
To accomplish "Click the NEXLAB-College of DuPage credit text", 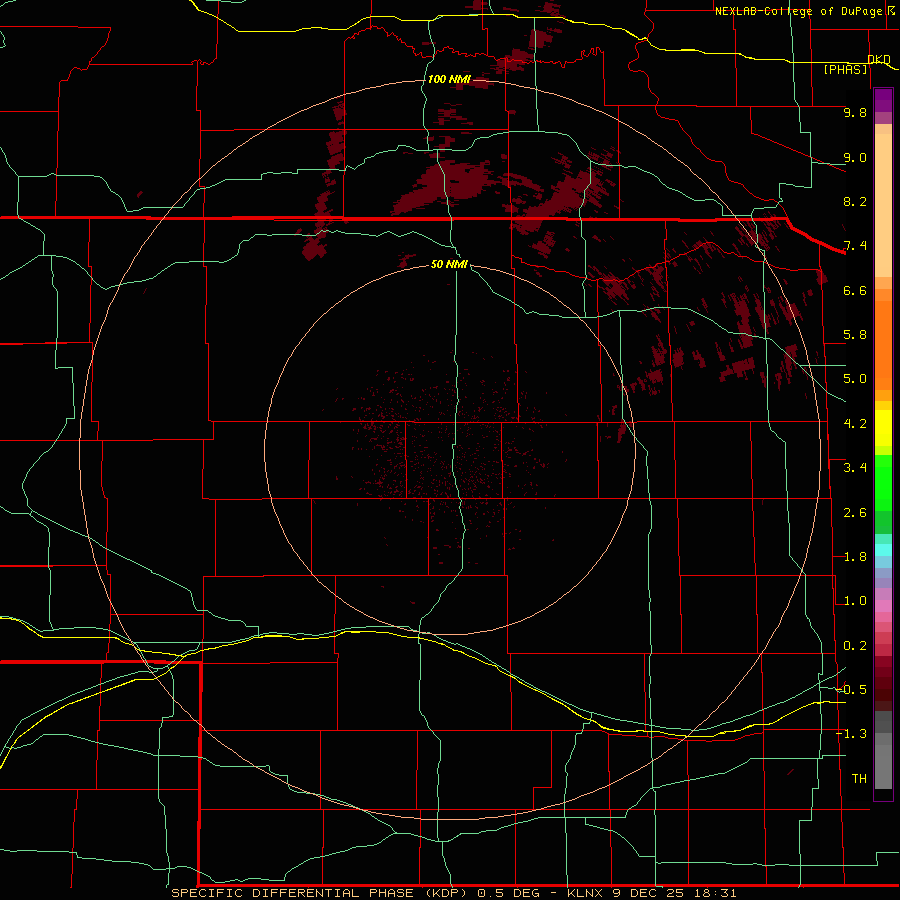I will (x=800, y=11).
